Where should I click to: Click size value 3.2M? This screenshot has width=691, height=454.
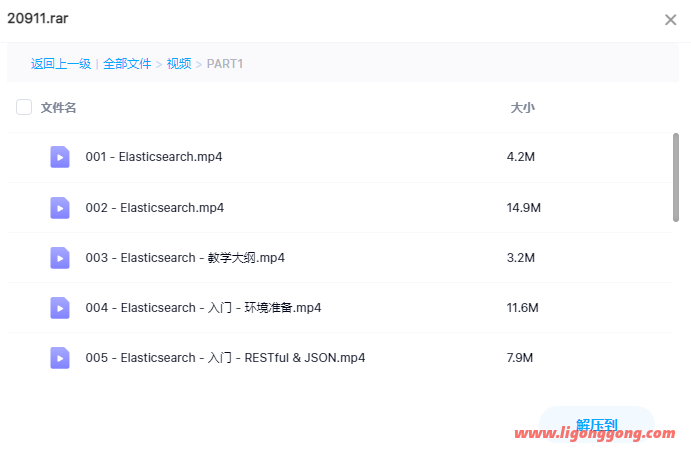[x=520, y=258]
